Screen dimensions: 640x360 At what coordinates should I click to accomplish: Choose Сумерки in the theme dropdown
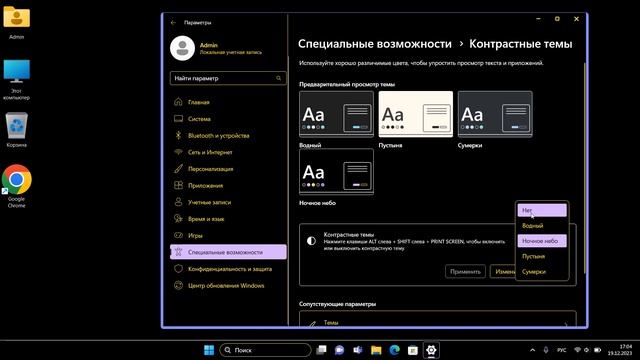[542, 271]
